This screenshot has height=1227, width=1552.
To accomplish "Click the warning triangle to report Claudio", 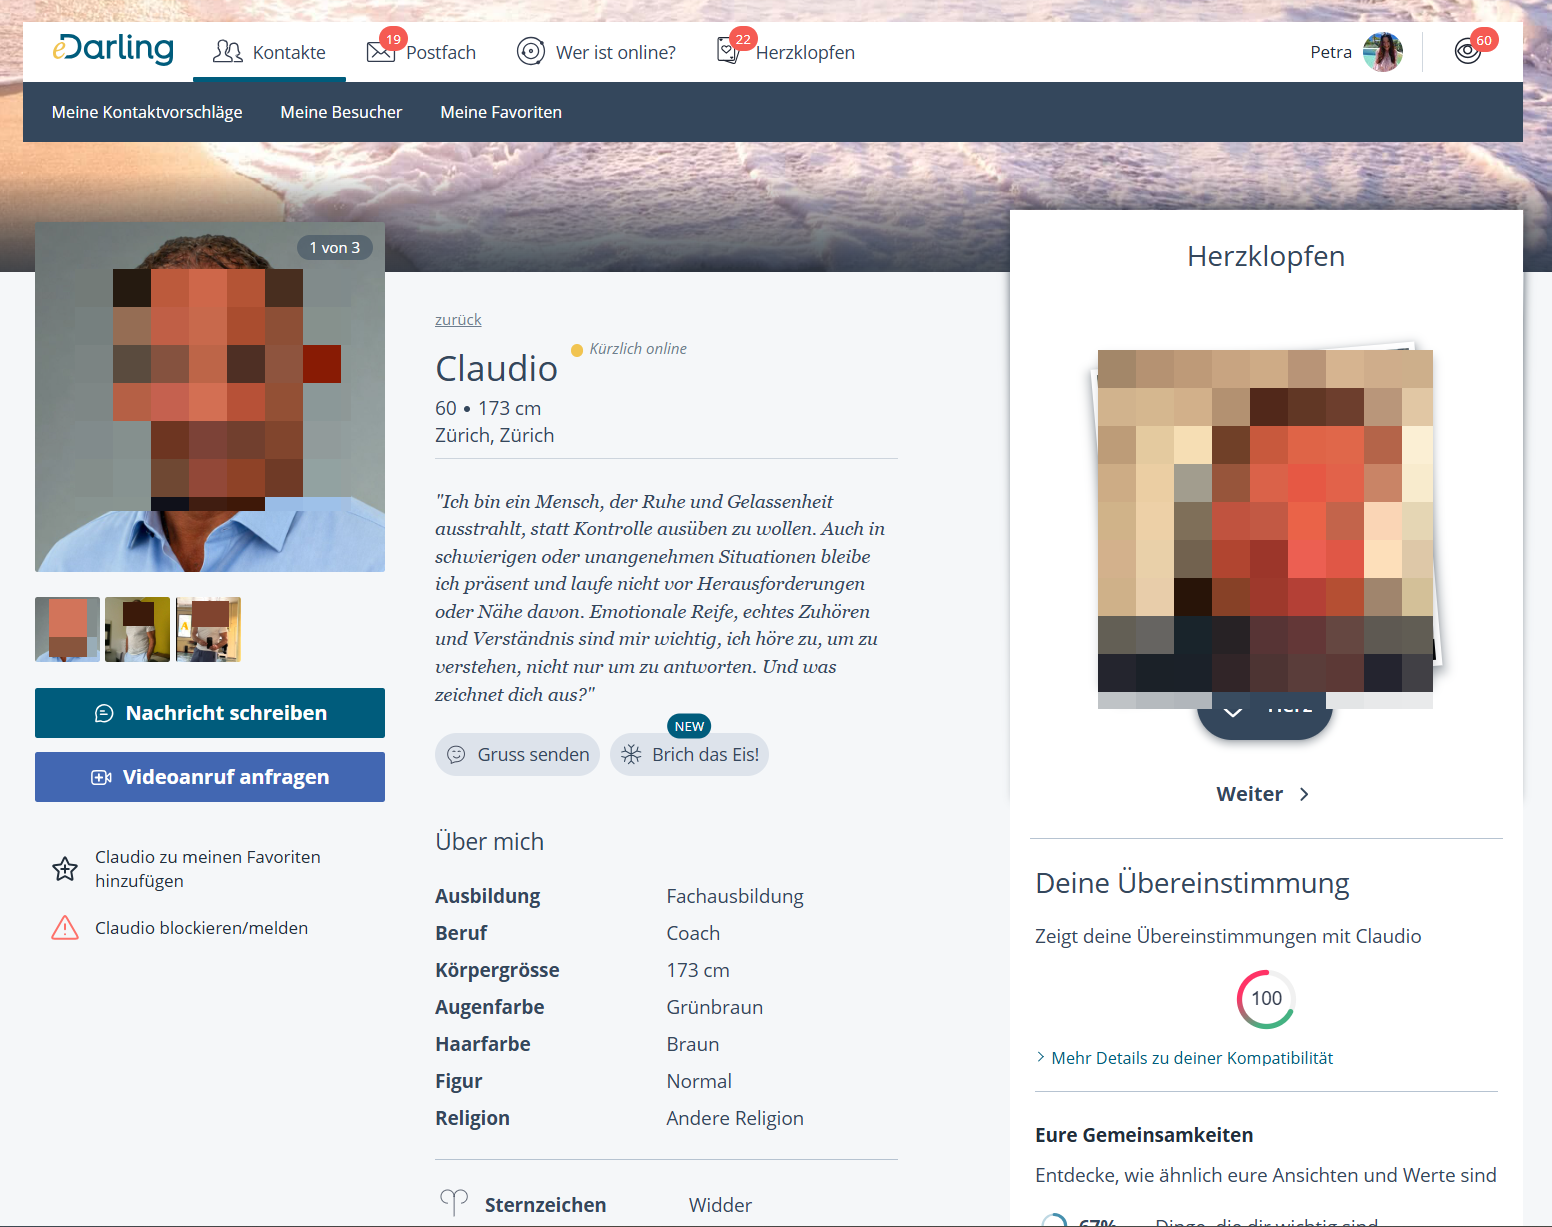I will (x=65, y=928).
